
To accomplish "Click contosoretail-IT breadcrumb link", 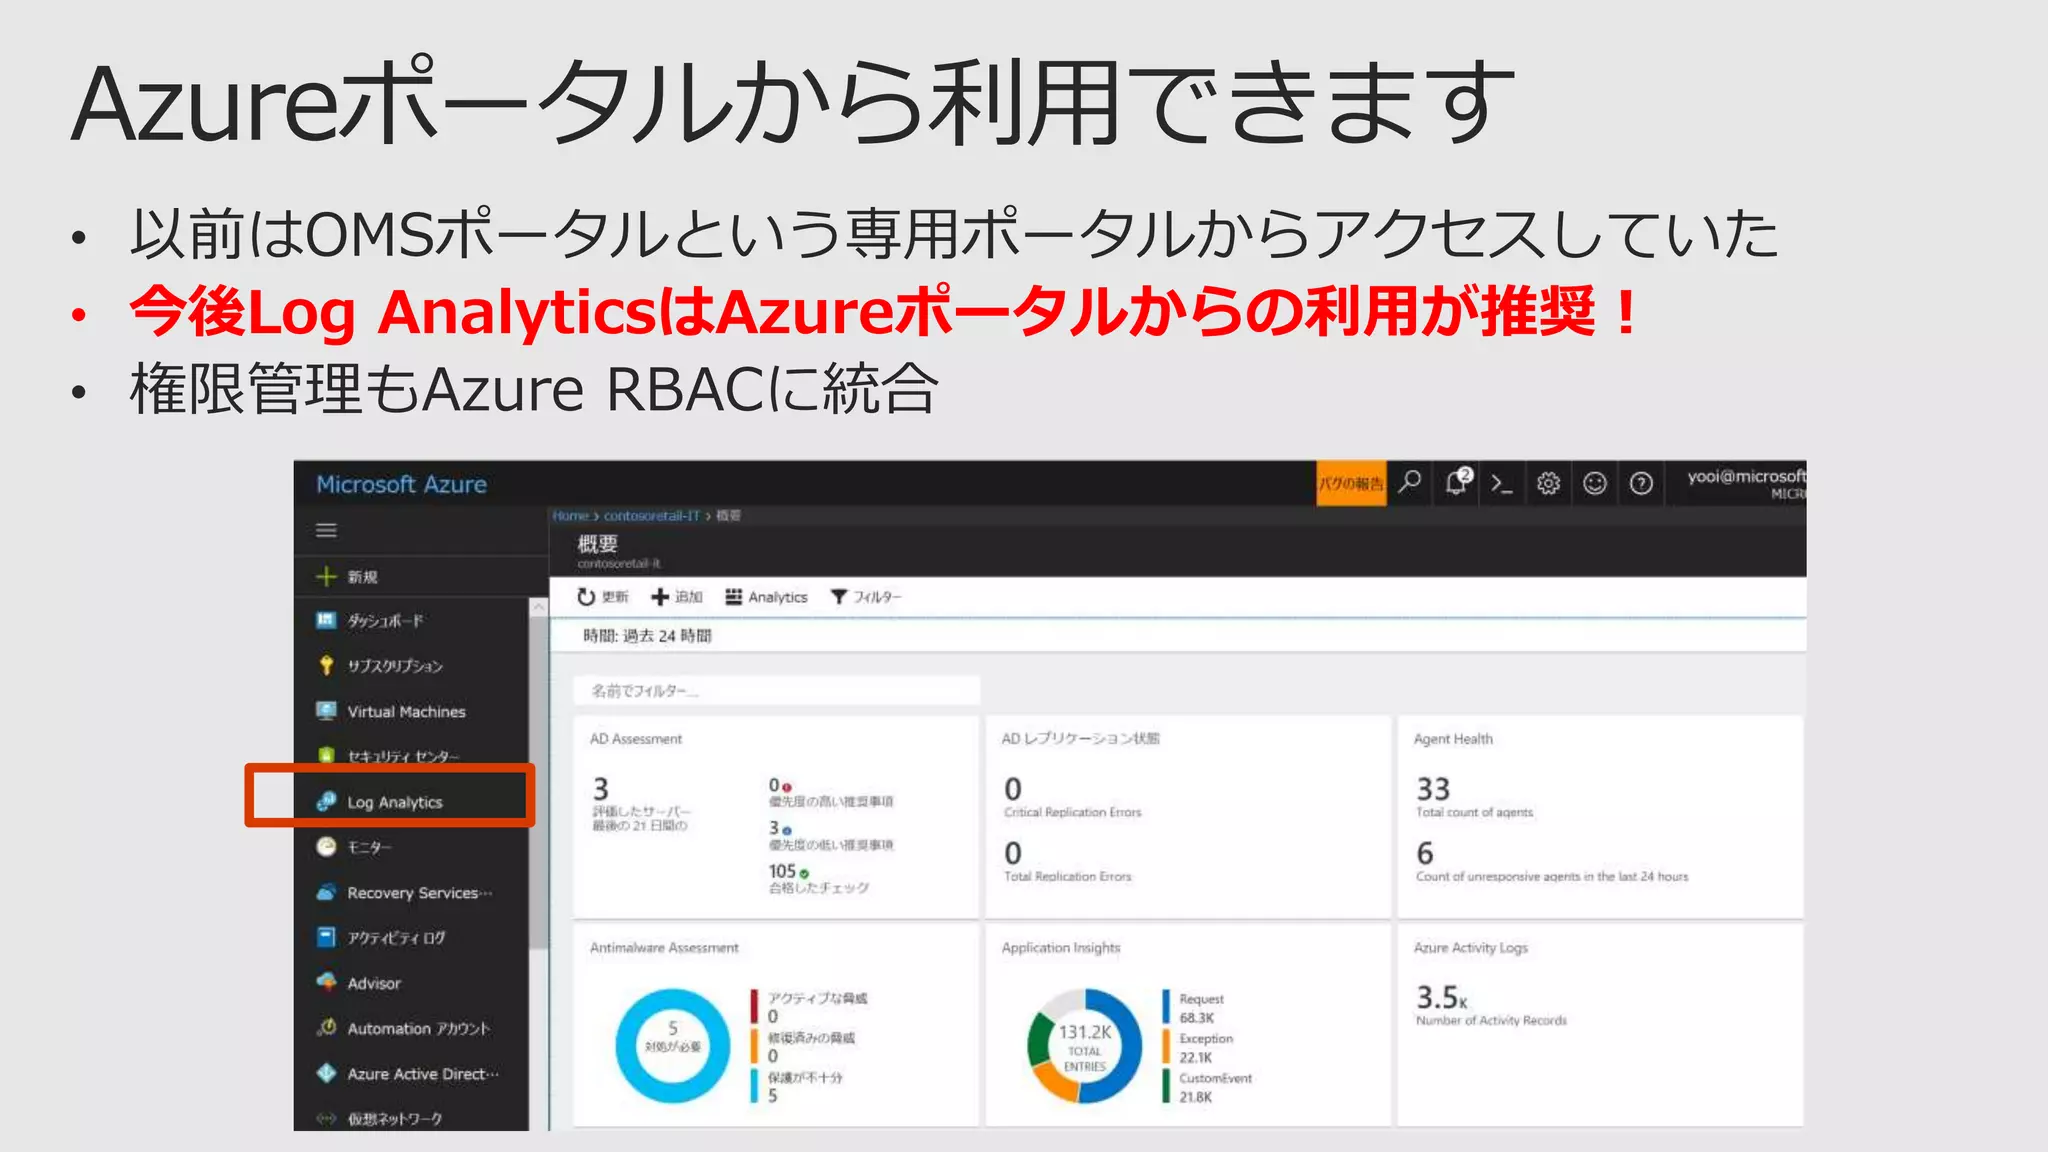I will click(x=652, y=516).
